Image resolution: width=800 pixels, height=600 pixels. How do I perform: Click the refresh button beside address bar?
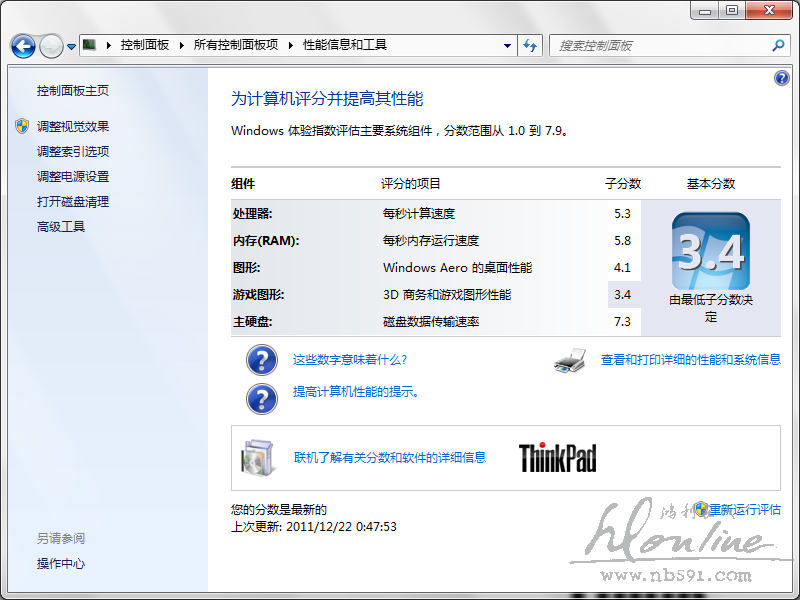pyautogui.click(x=530, y=46)
